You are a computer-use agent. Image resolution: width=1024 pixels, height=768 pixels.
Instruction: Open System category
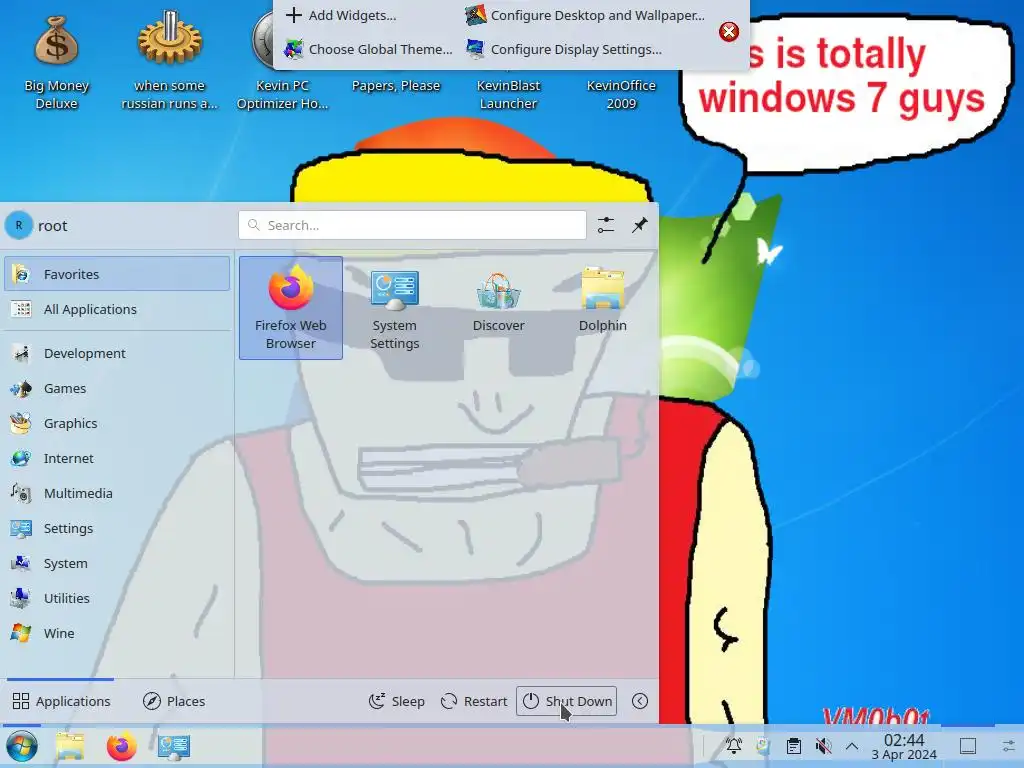point(117,563)
